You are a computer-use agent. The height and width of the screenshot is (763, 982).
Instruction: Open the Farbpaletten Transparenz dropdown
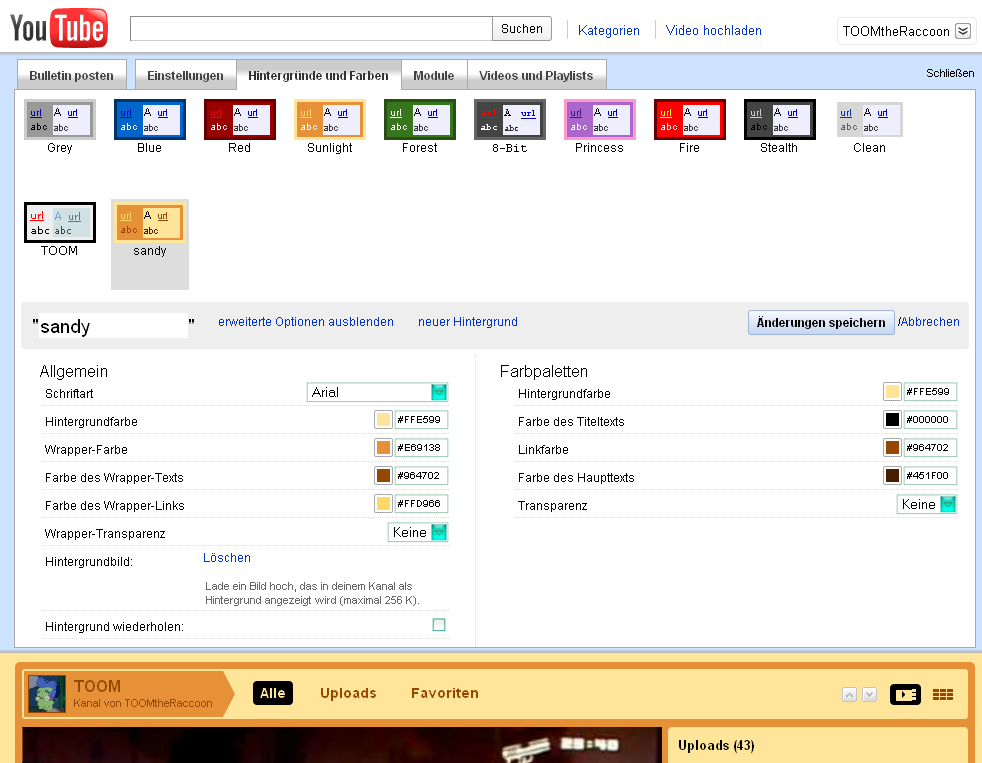pos(927,504)
